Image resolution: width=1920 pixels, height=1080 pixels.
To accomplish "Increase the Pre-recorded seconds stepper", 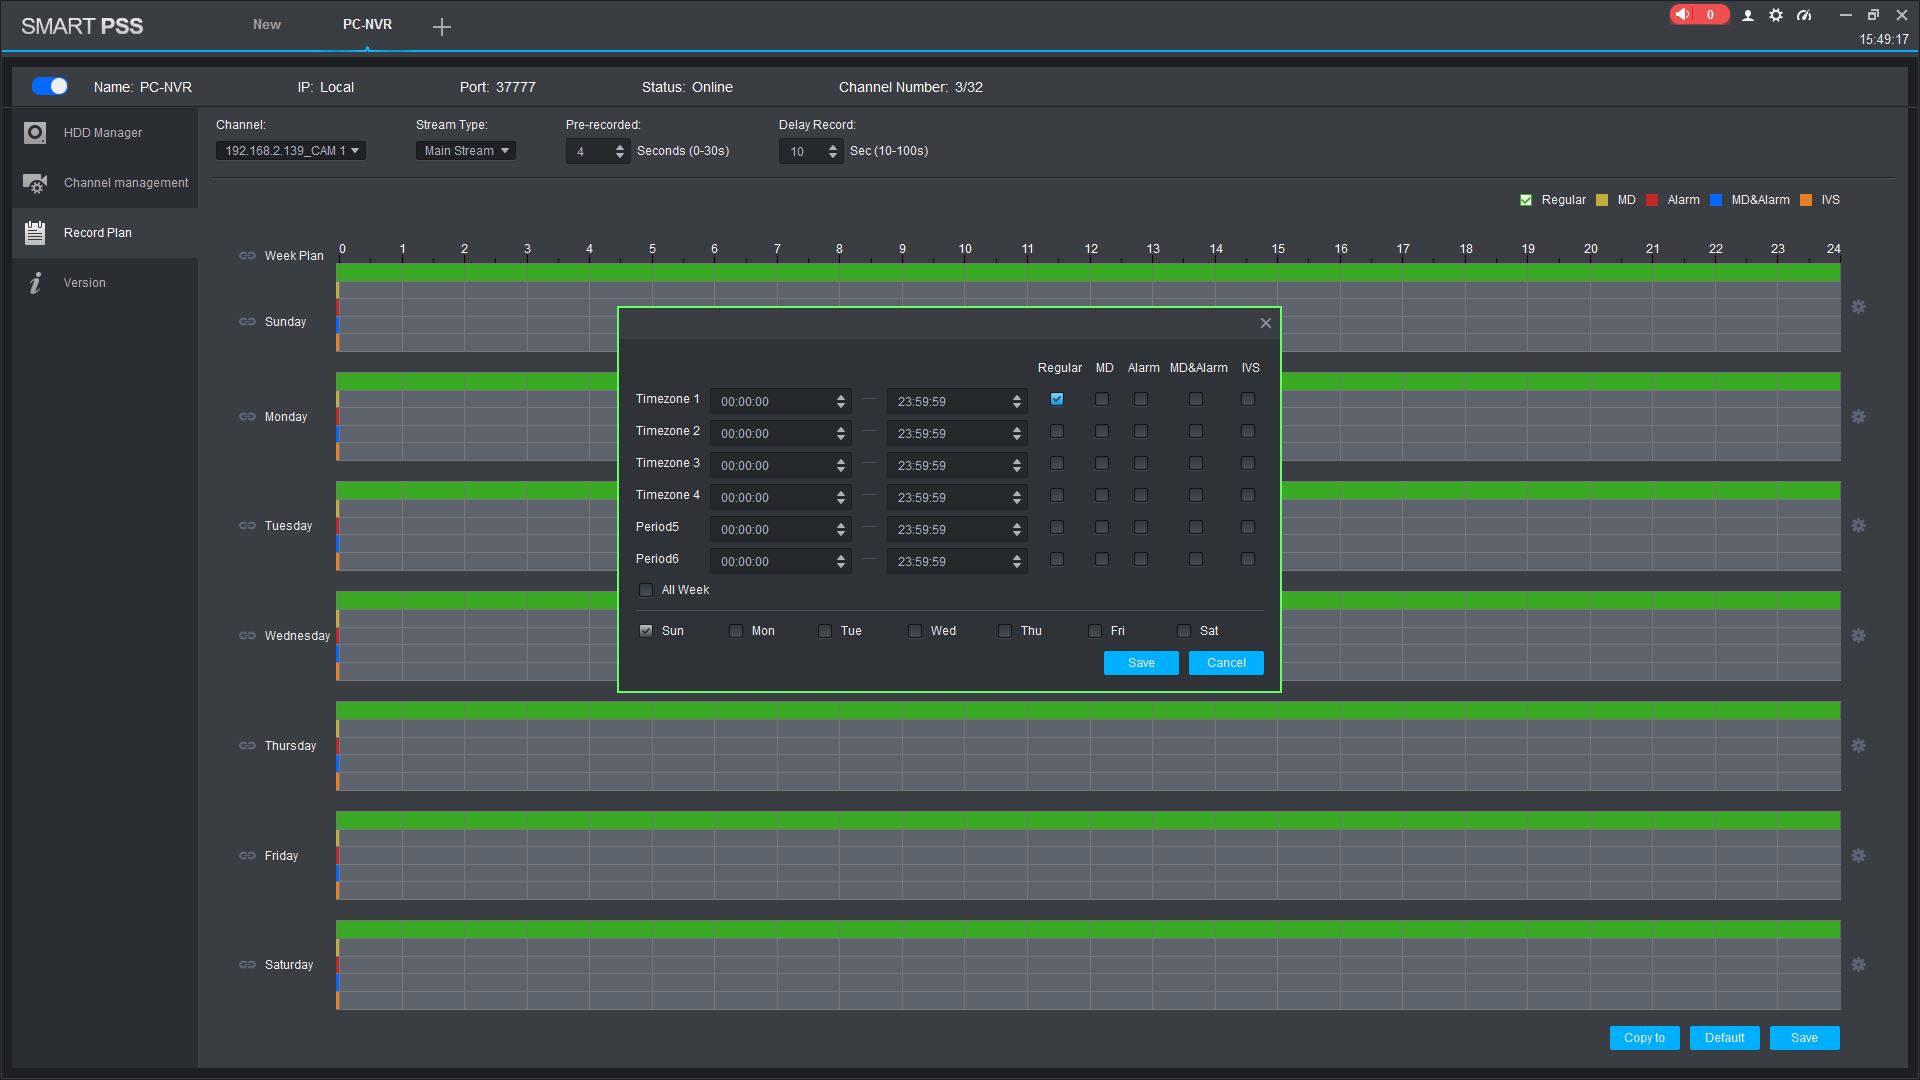I will click(x=620, y=147).
